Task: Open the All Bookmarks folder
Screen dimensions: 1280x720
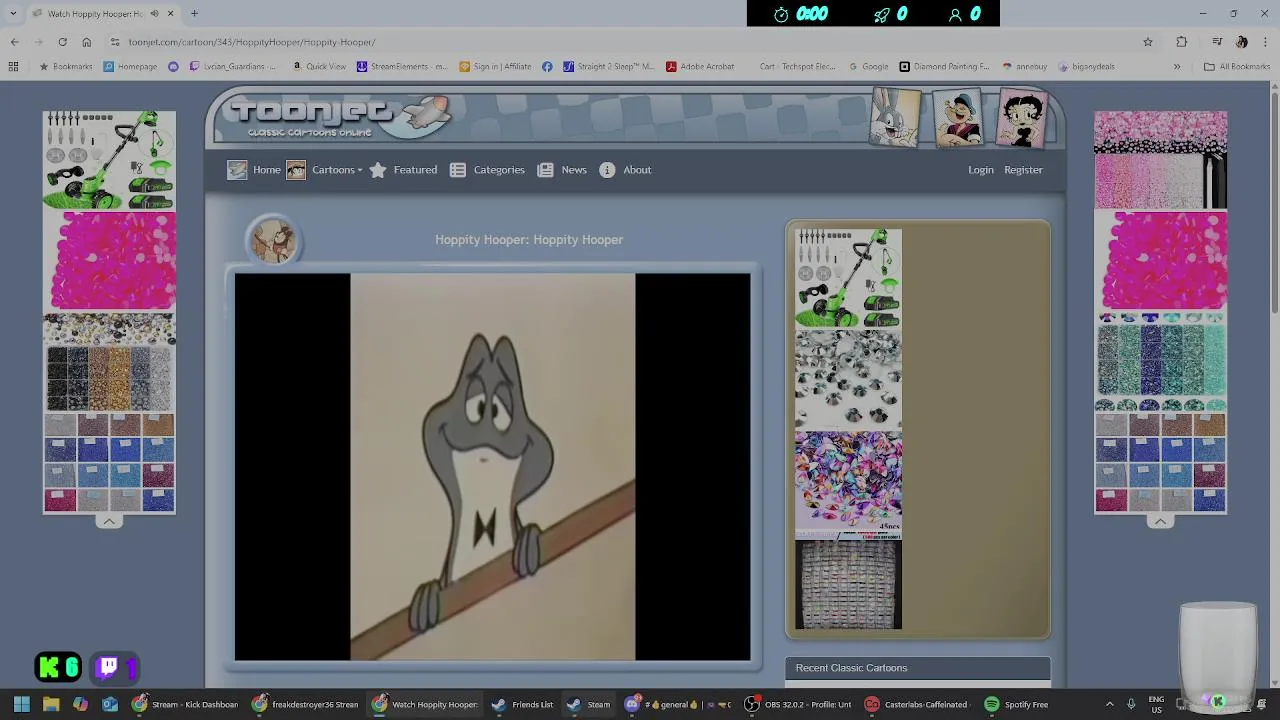Action: 1237,67
